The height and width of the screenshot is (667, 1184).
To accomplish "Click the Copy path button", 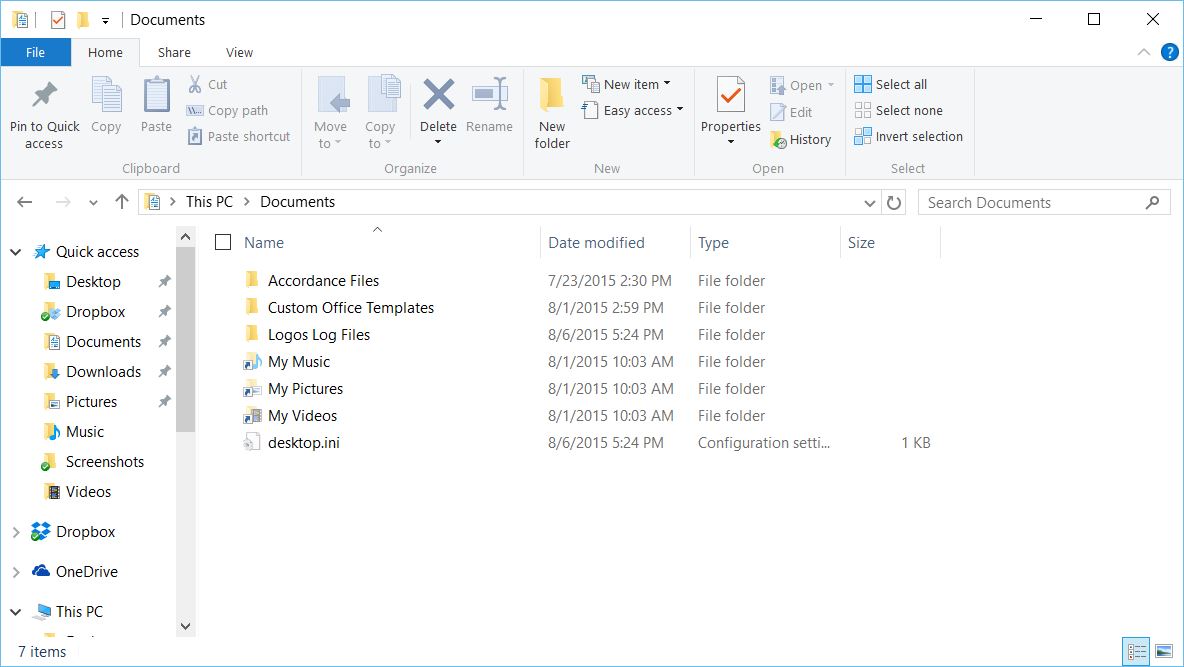I will click(231, 111).
